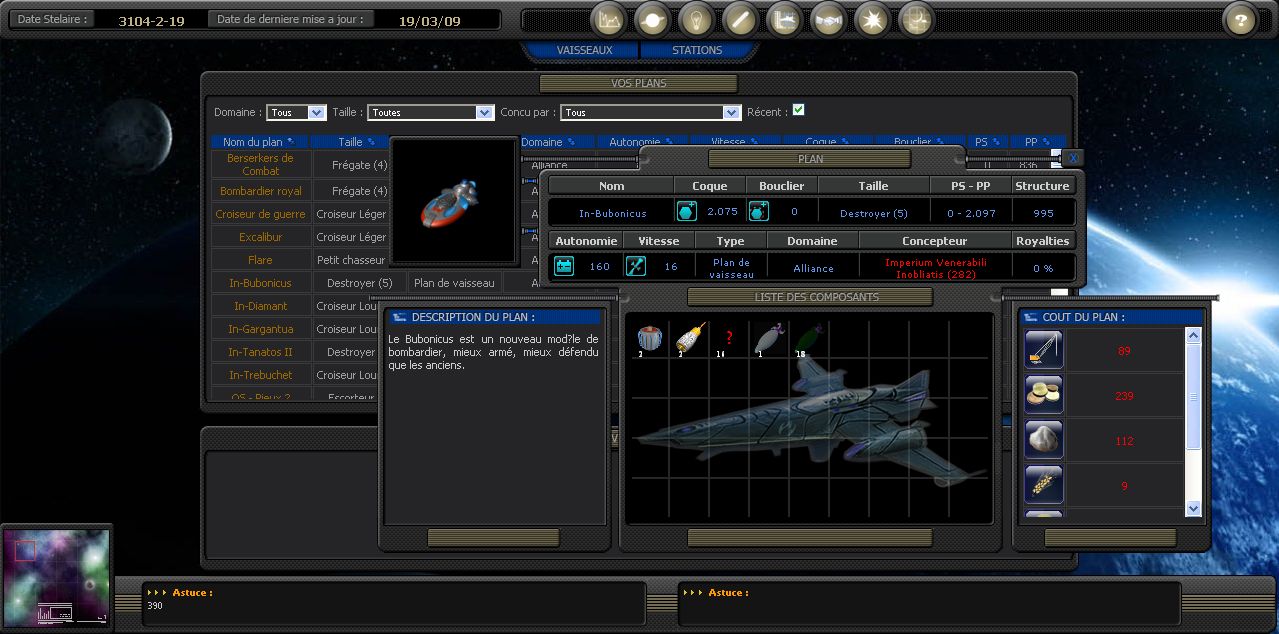Open the Croiseur de guerre plan
The image size is (1279, 634).
[x=261, y=214]
